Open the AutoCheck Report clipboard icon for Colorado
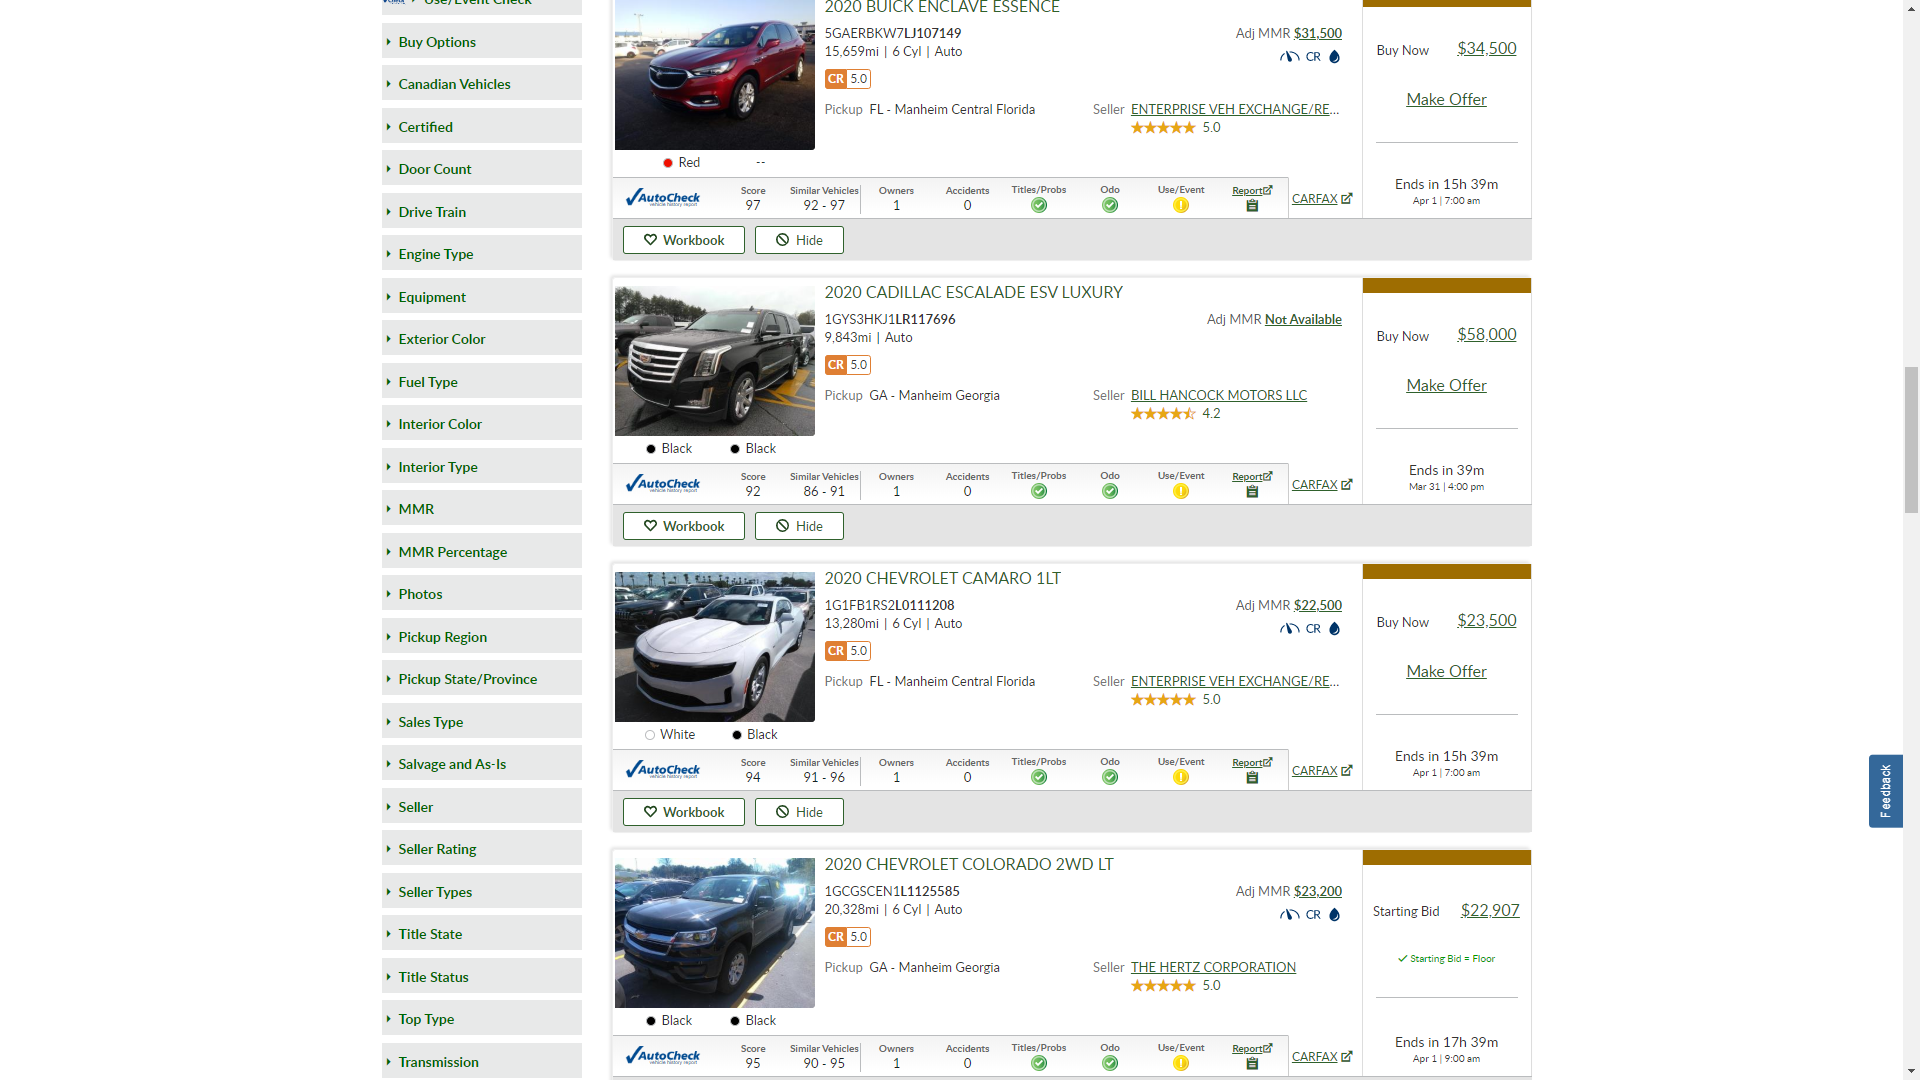1920x1080 pixels. (x=1252, y=1063)
